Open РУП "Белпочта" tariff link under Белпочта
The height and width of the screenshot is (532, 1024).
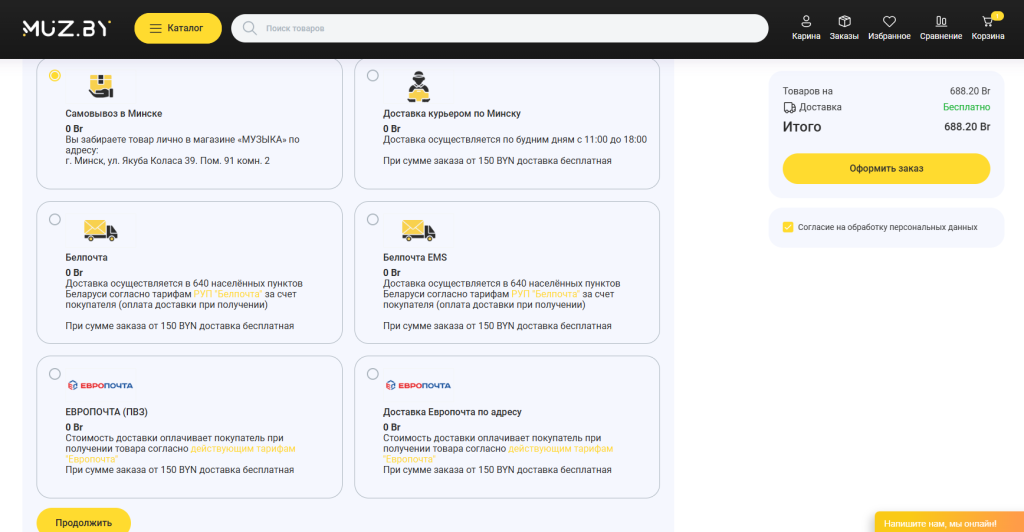pyautogui.click(x=228, y=294)
